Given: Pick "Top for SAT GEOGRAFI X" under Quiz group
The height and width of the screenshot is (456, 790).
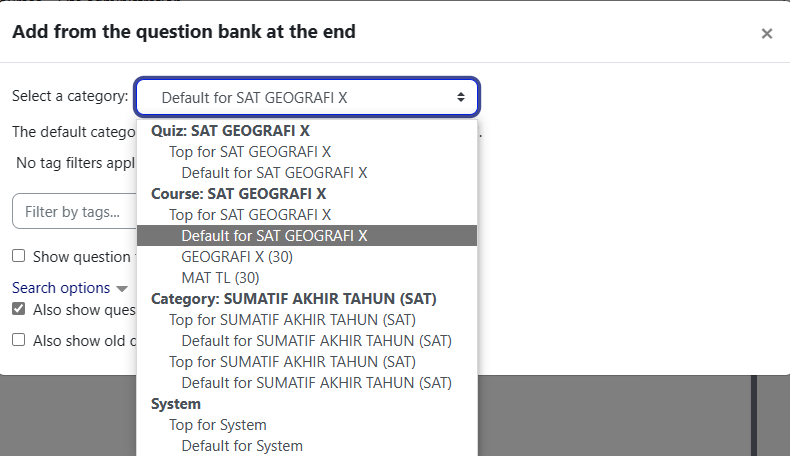Looking at the screenshot, I should point(250,152).
